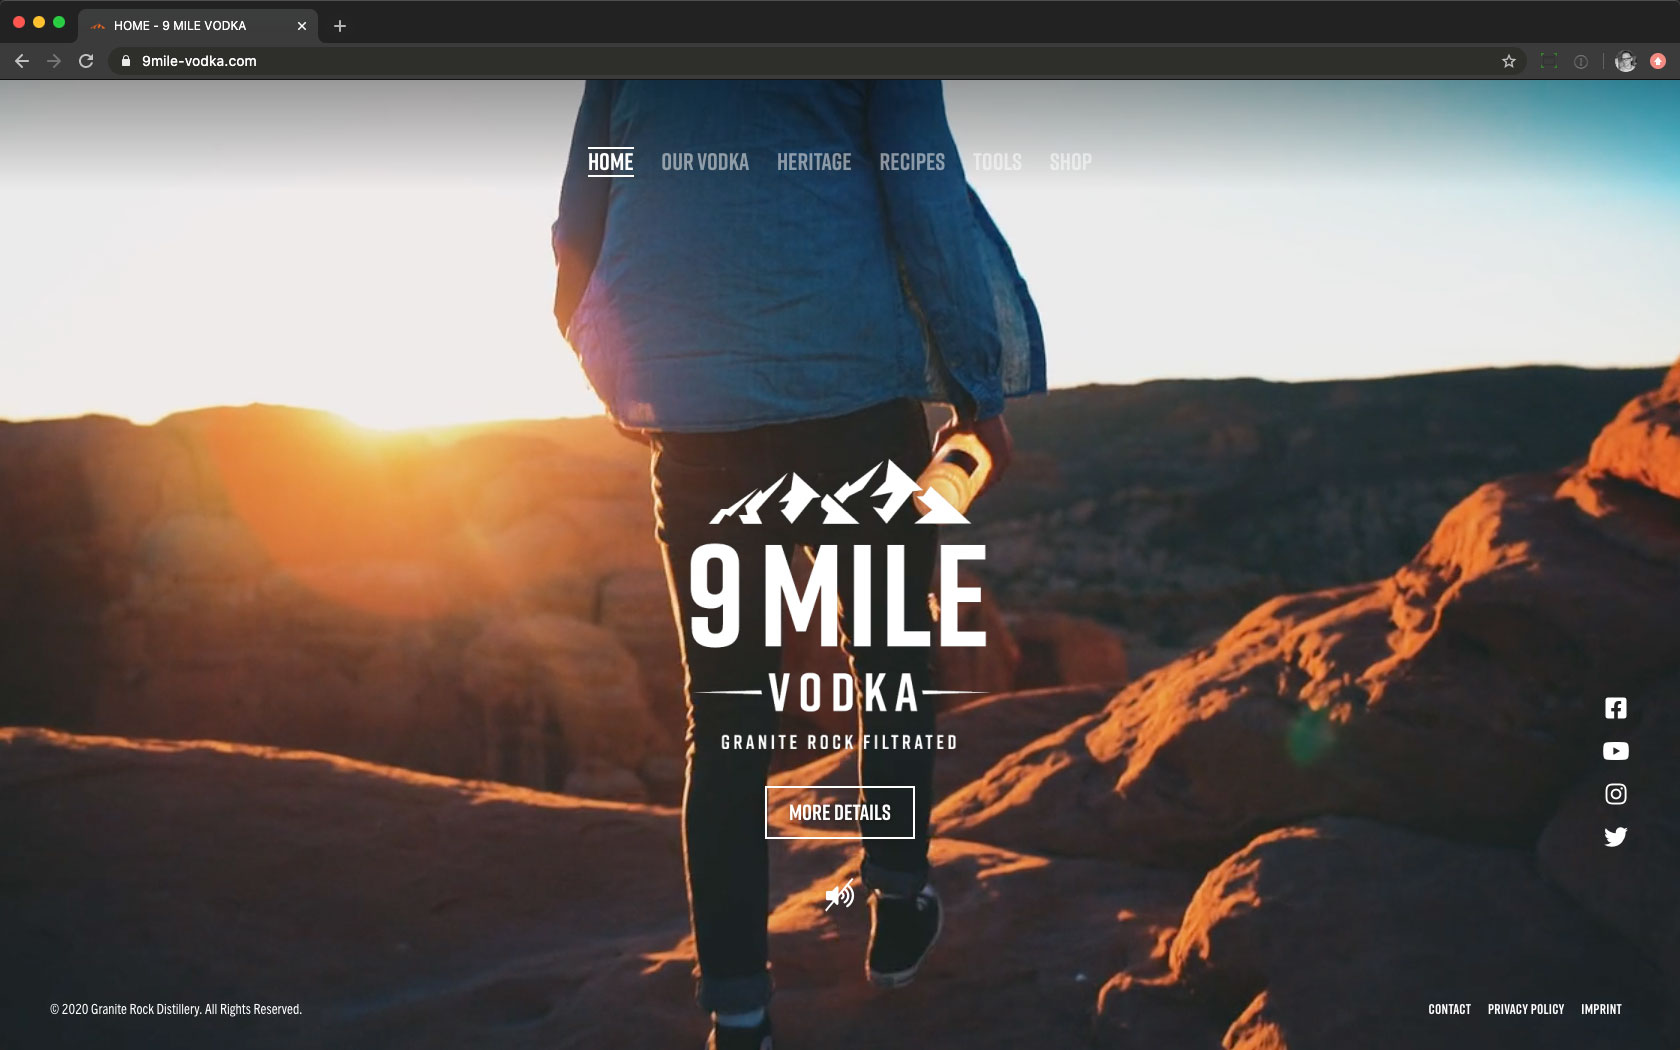
Task: Visit the SHOP page
Action: pos(1070,162)
